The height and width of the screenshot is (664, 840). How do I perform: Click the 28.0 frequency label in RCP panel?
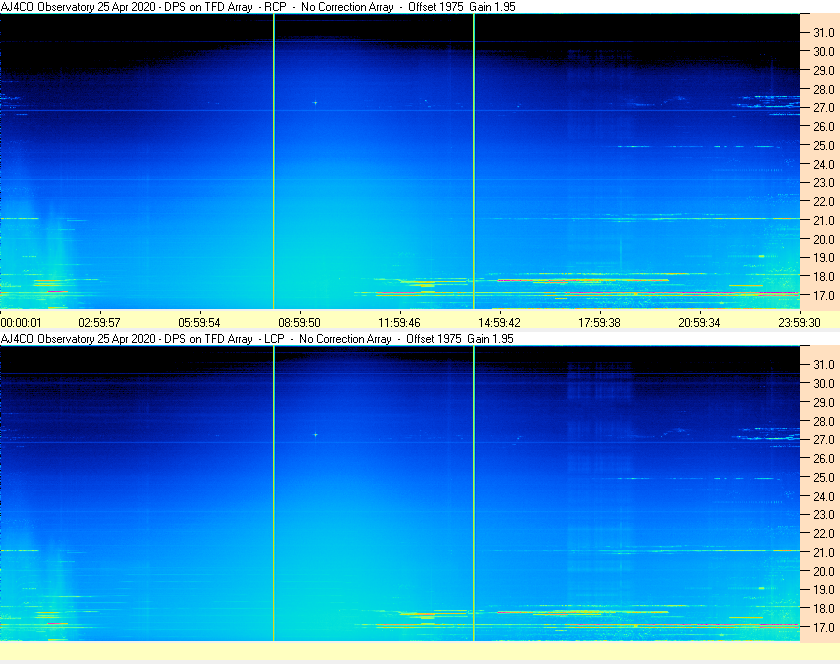(x=824, y=89)
